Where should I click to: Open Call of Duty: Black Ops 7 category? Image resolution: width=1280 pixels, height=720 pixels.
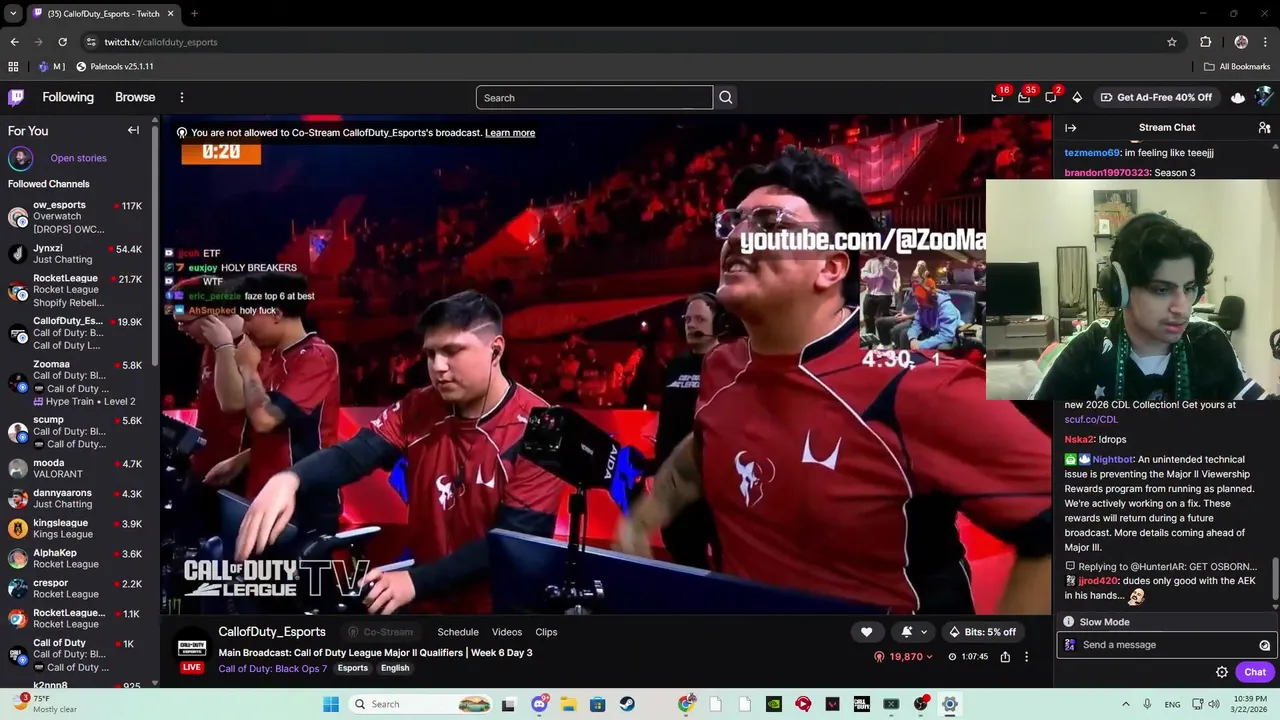273,668
